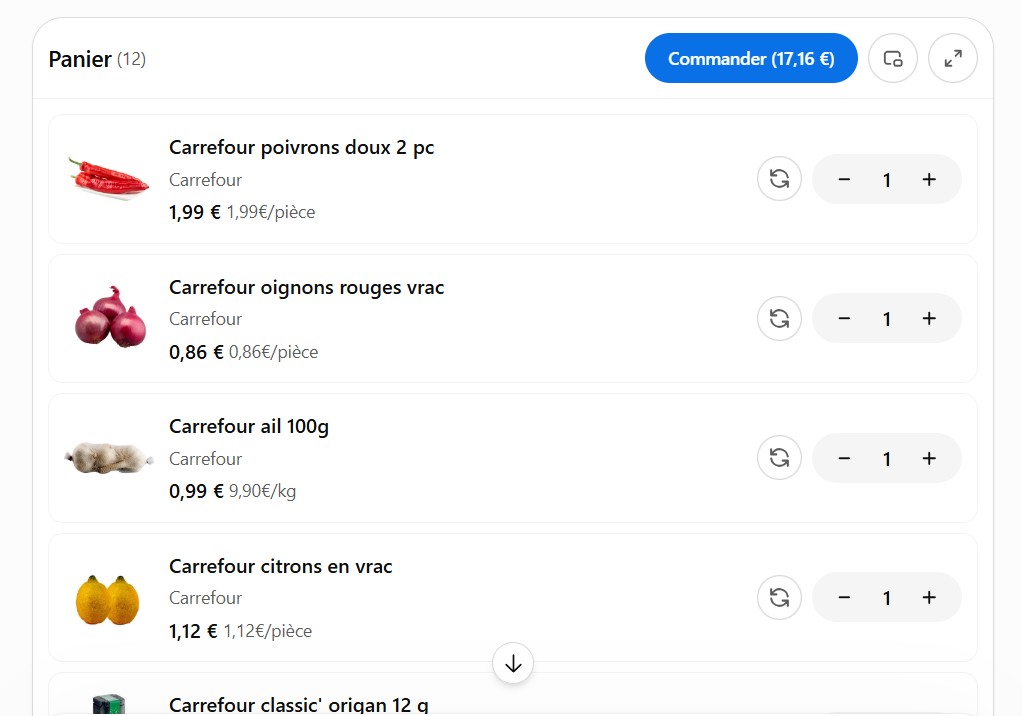The height and width of the screenshot is (716, 1022).
Task: Open the red onions product image
Action: (x=110, y=317)
